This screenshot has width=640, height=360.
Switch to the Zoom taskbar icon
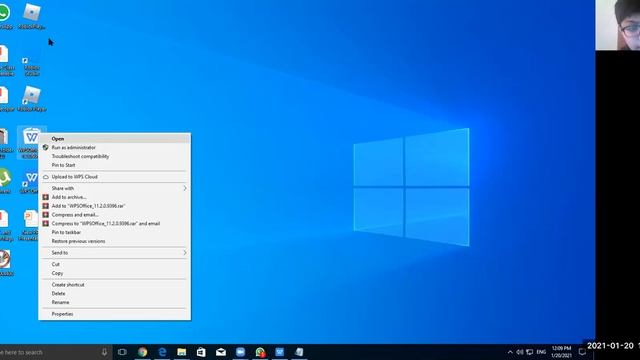pyautogui.click(x=240, y=352)
